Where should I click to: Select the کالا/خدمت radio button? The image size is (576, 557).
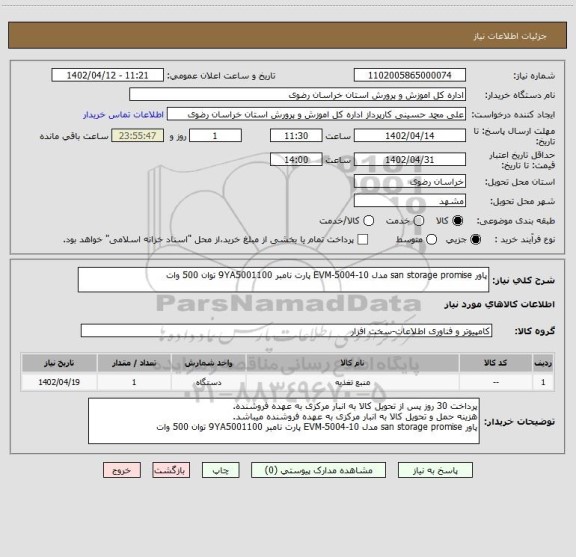pos(368,220)
